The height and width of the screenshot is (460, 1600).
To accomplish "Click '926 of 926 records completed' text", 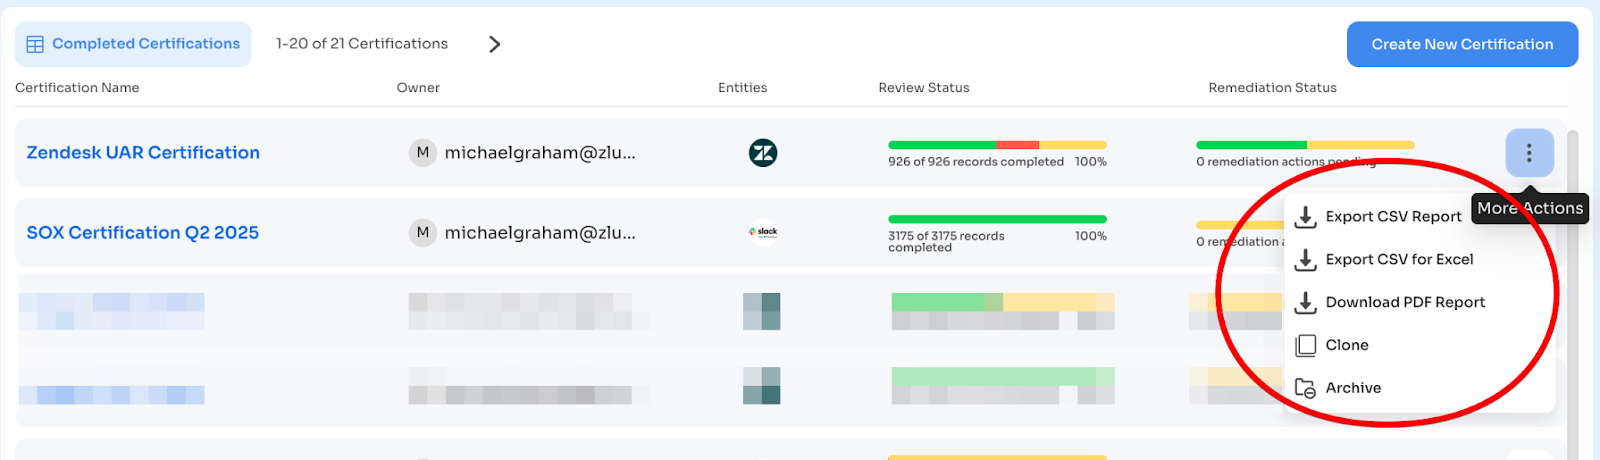I will point(976,162).
